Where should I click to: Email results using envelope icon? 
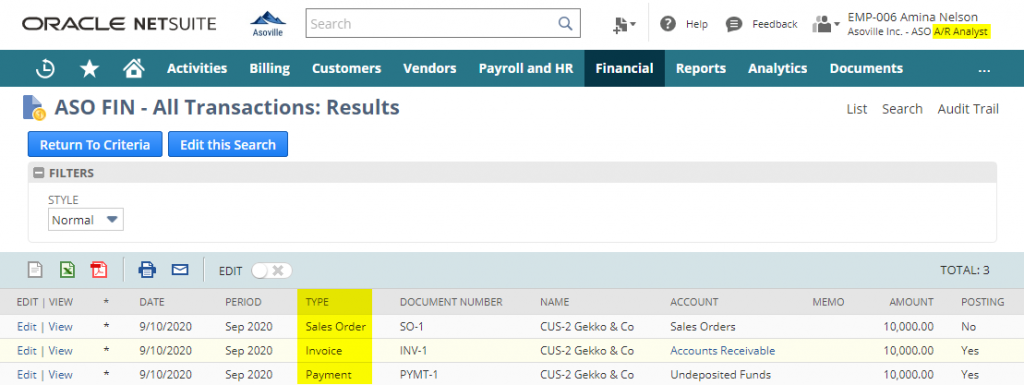click(180, 270)
